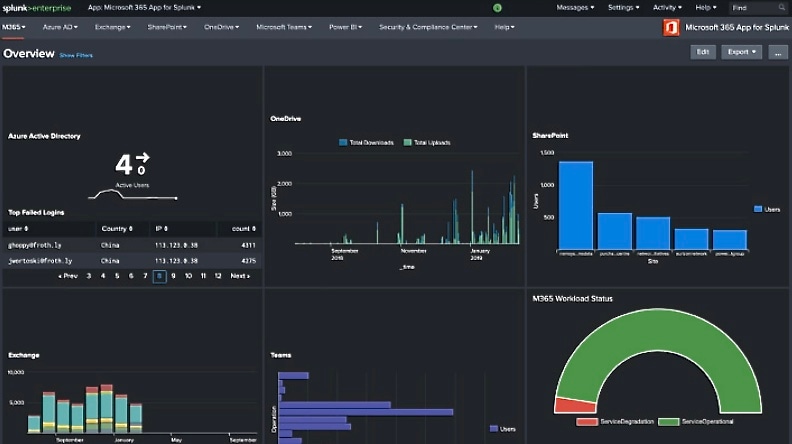Open the App: Microsoft 365 App for Splunk dropdown

(x=144, y=8)
